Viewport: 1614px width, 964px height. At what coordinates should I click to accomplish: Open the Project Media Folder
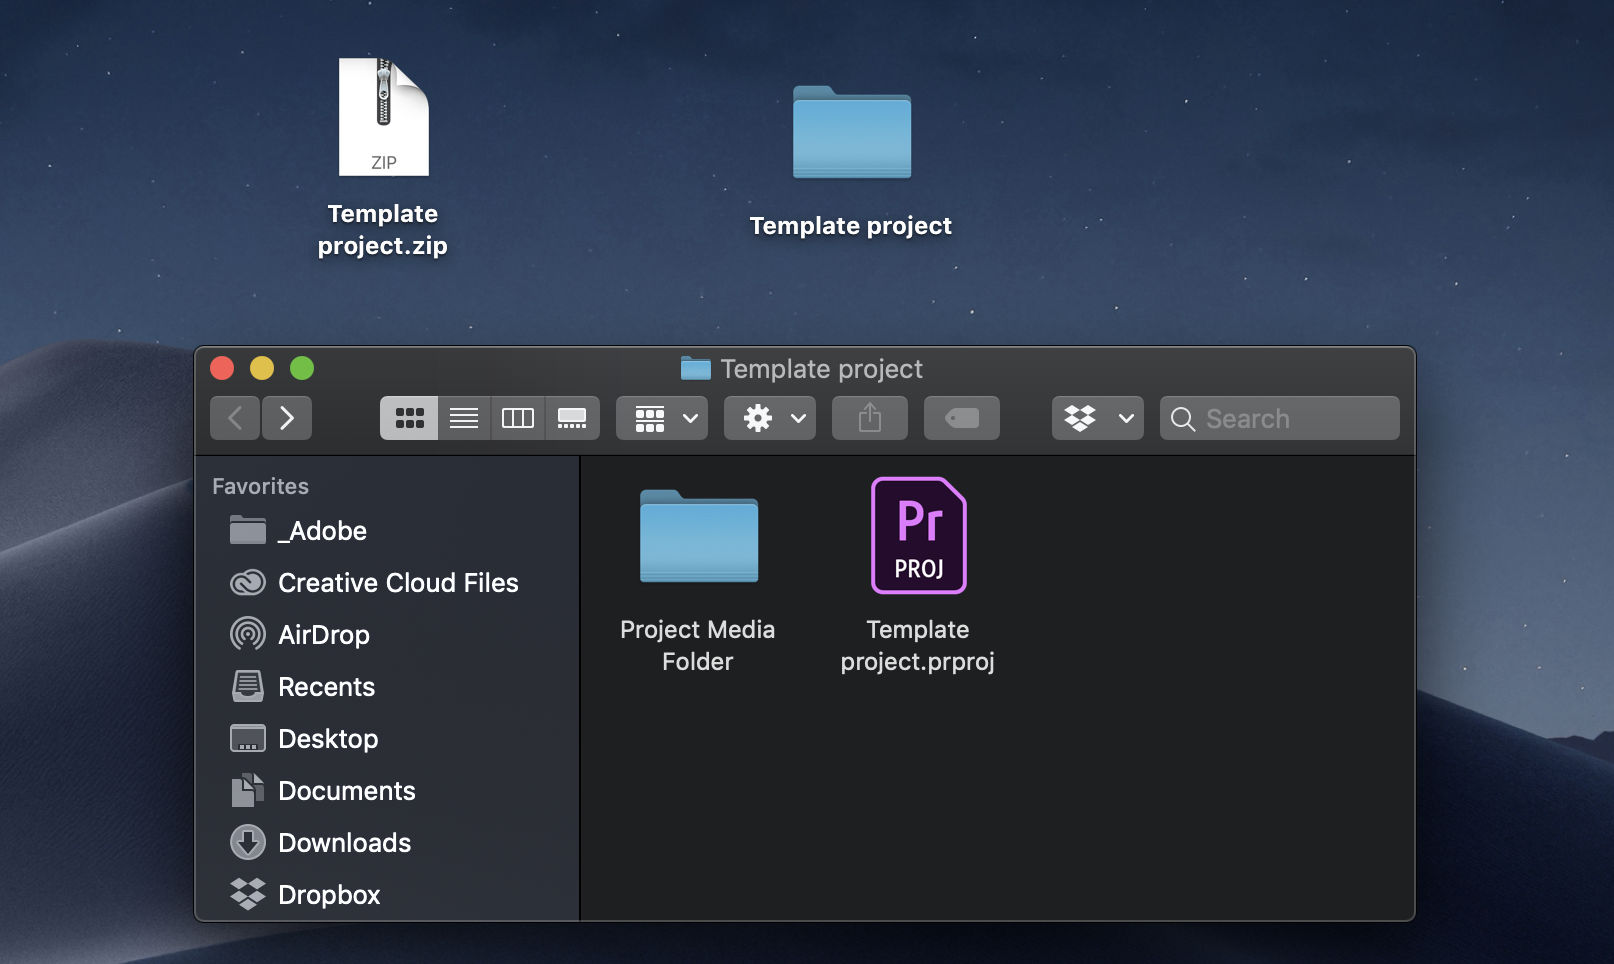point(698,537)
